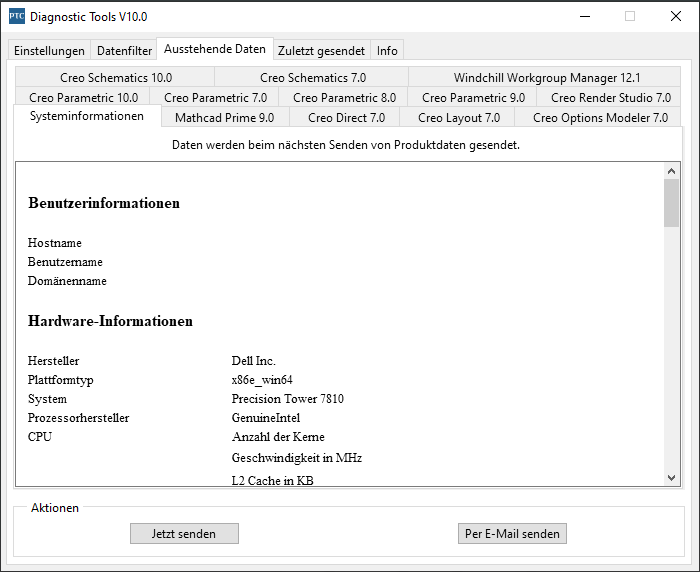
Task: Open the Einstellungen tab
Action: tap(49, 50)
